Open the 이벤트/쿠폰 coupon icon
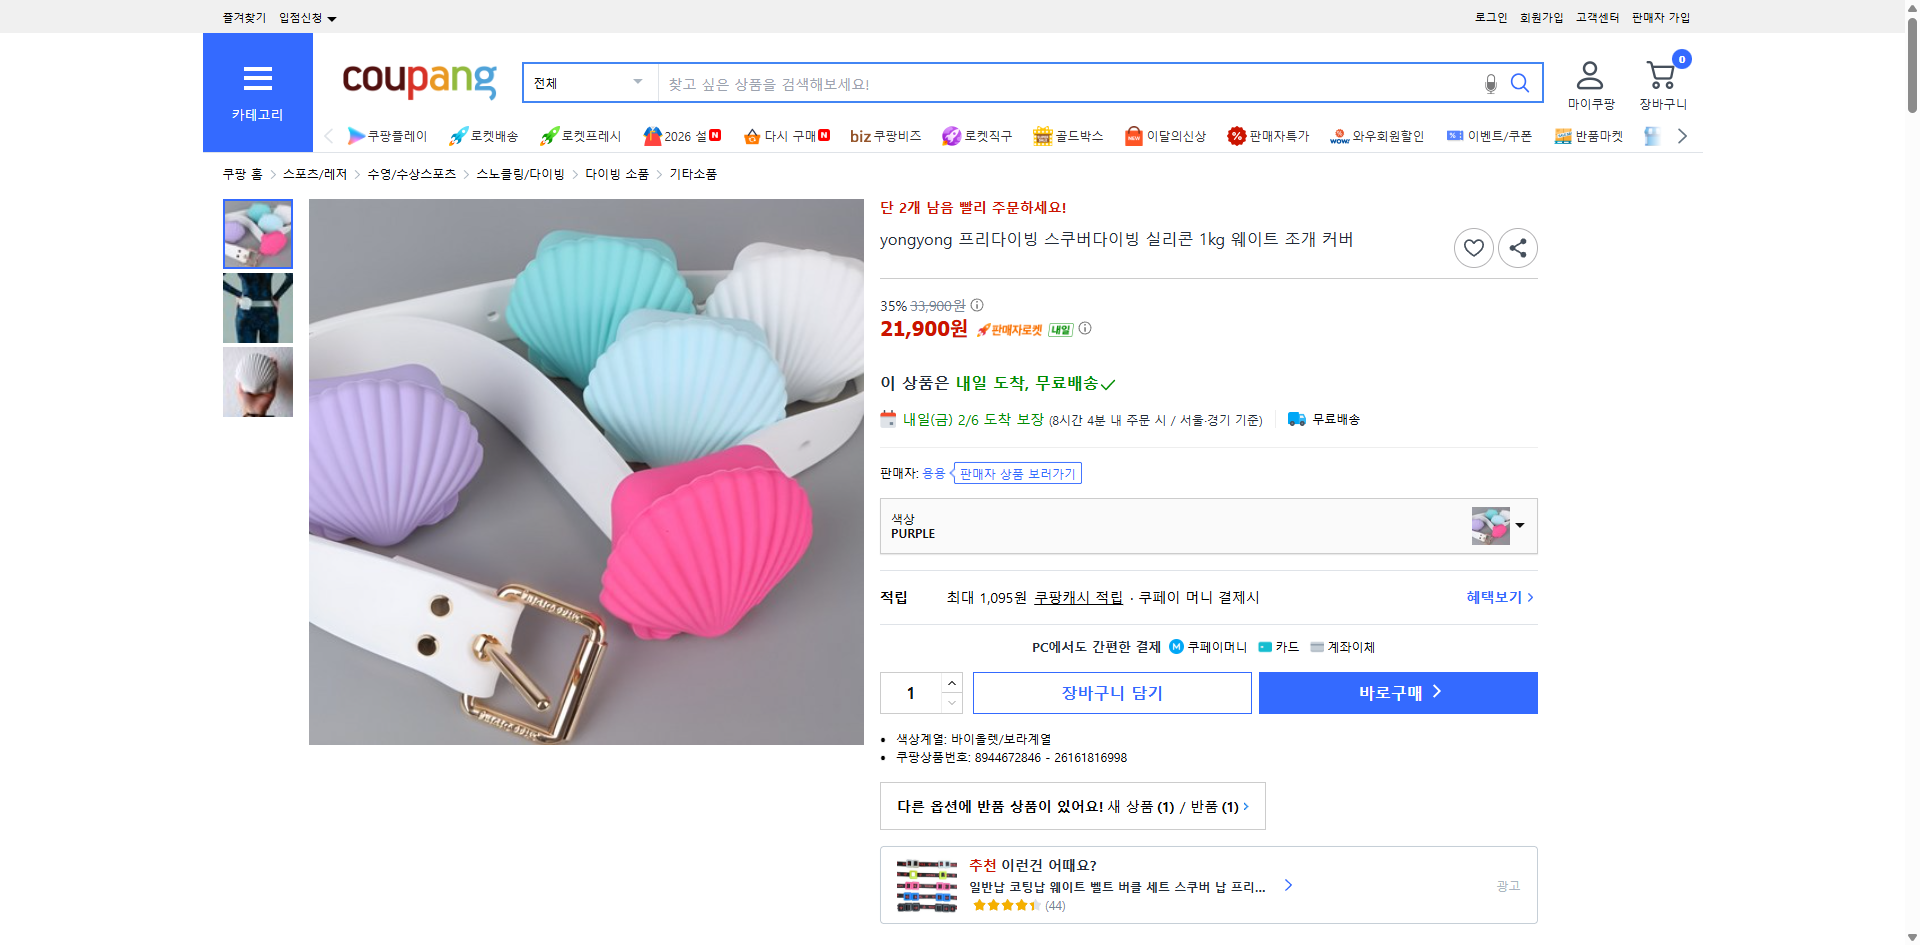This screenshot has height=945, width=1920. 1455,135
